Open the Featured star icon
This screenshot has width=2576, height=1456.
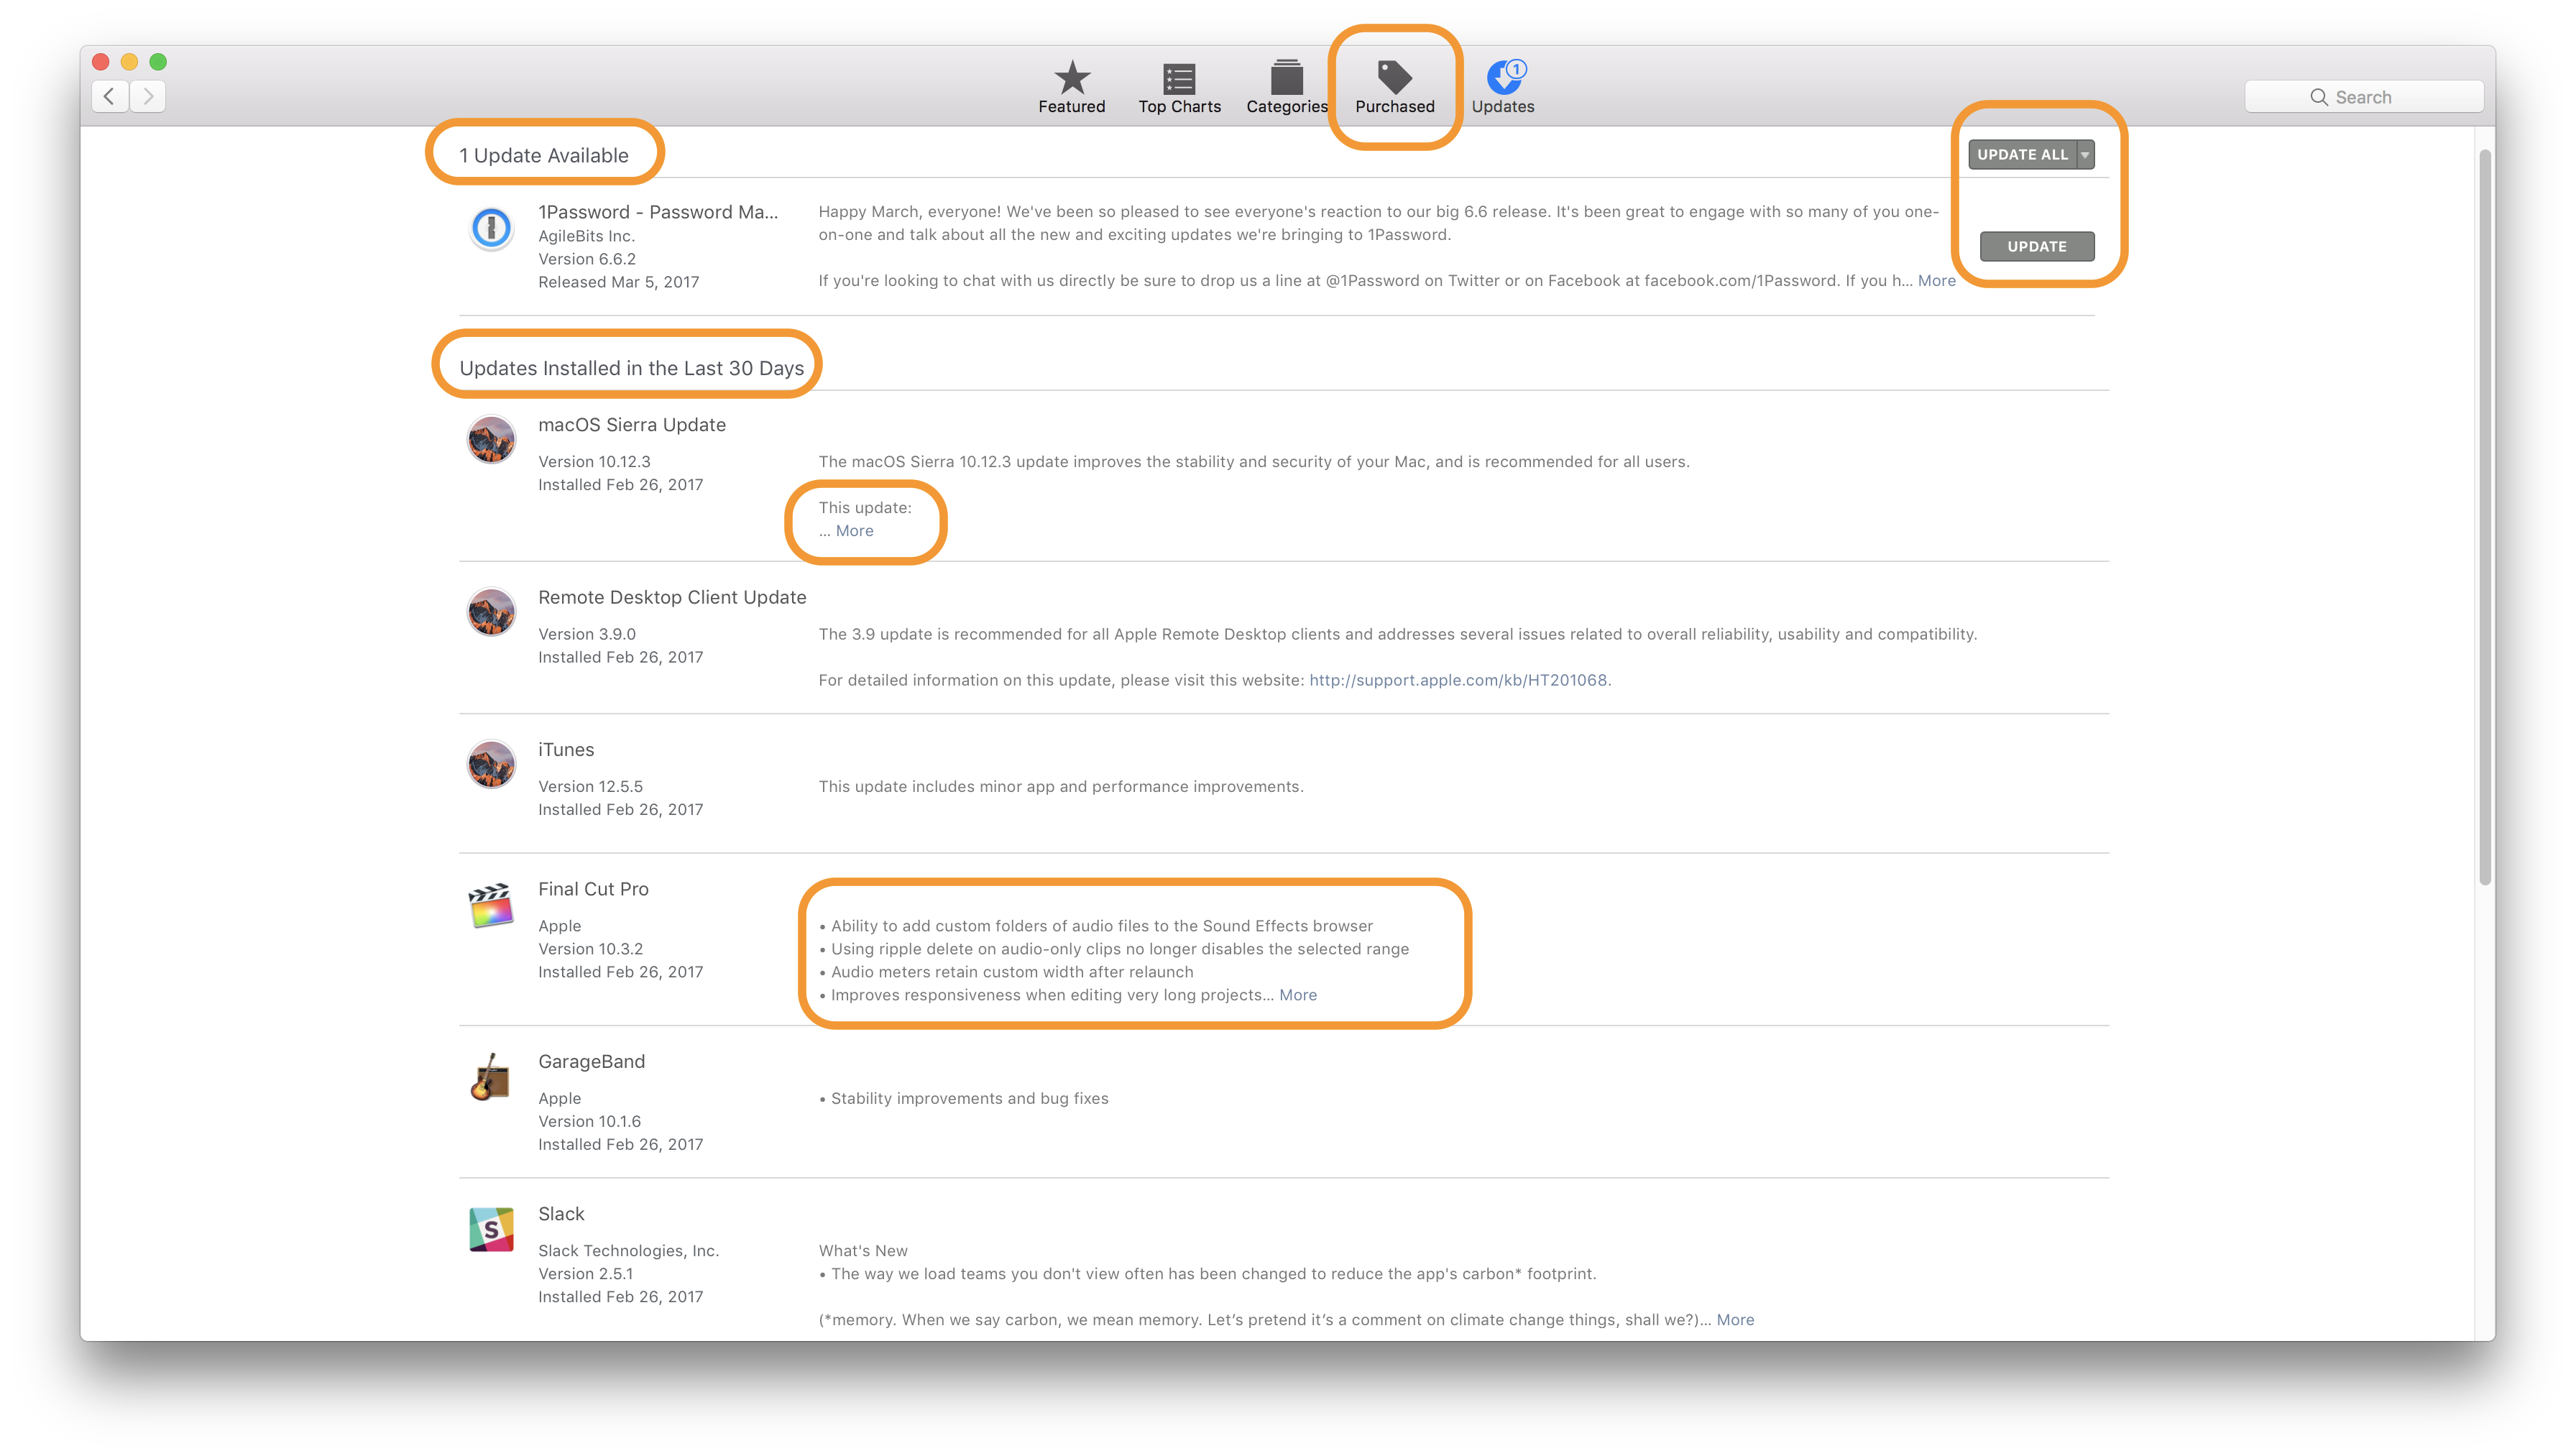point(1071,78)
